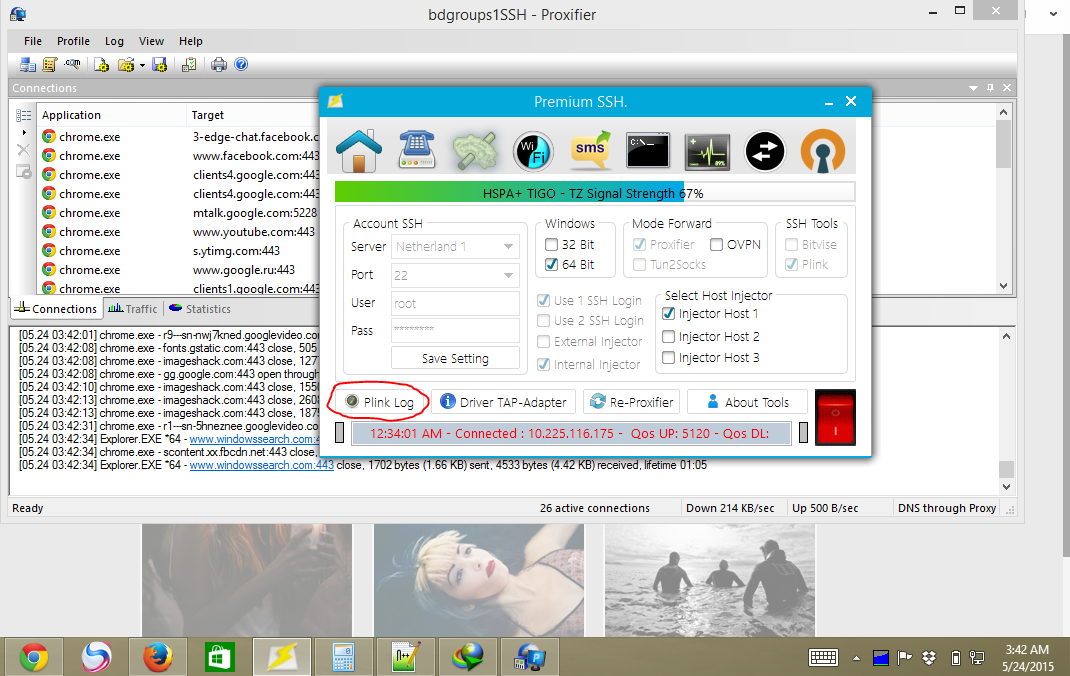Image resolution: width=1070 pixels, height=676 pixels.
Task: Pin the Connections panel with pushpin icon
Action: tap(990, 88)
